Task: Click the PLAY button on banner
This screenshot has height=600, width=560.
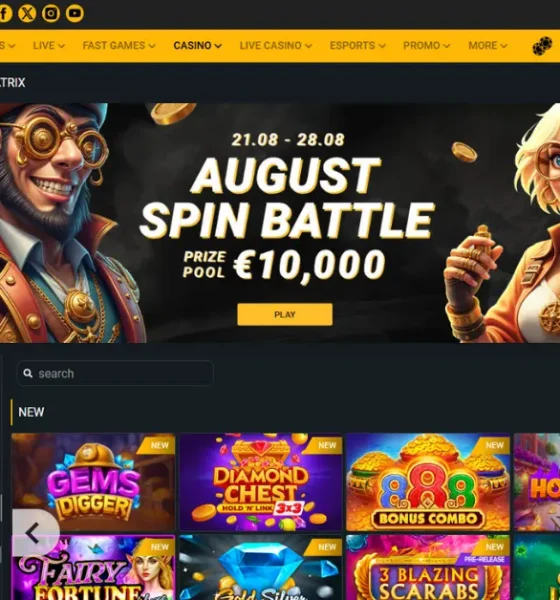Action: coord(285,315)
